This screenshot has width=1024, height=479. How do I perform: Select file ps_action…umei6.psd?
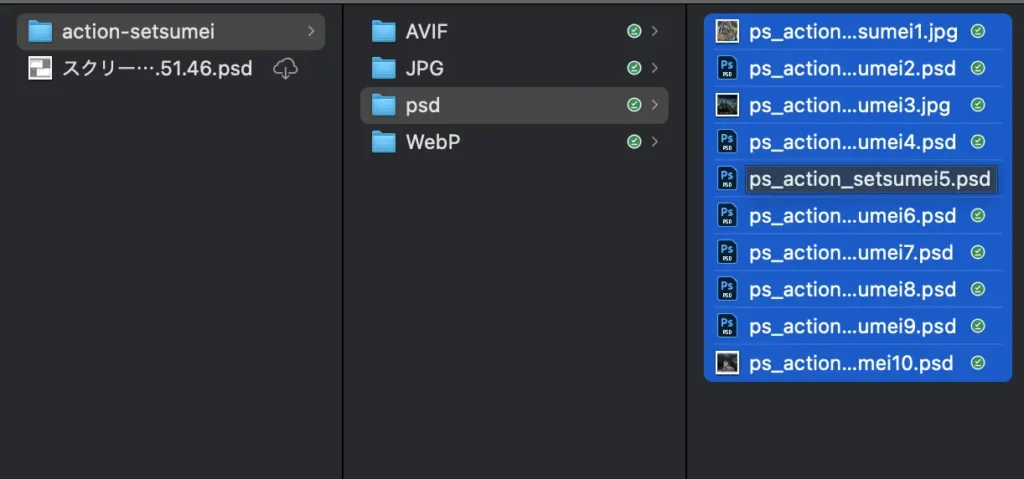pos(852,216)
